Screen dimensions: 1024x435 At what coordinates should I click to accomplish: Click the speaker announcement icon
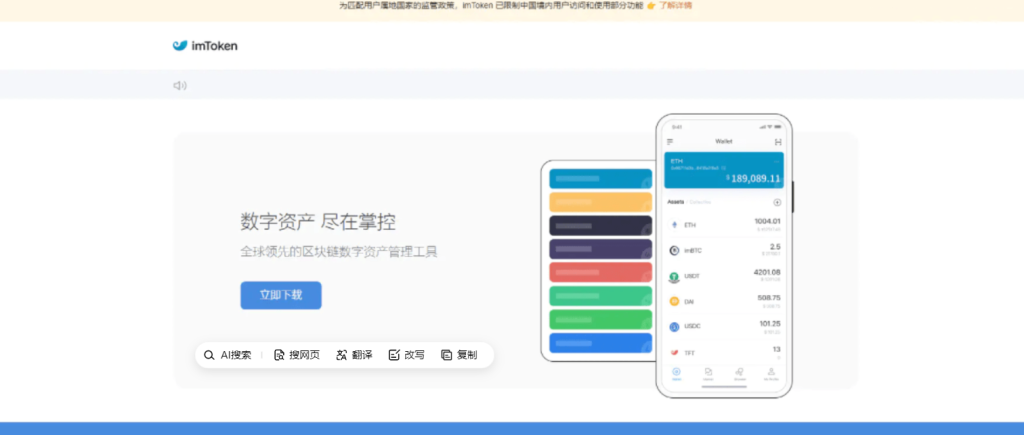(x=180, y=85)
